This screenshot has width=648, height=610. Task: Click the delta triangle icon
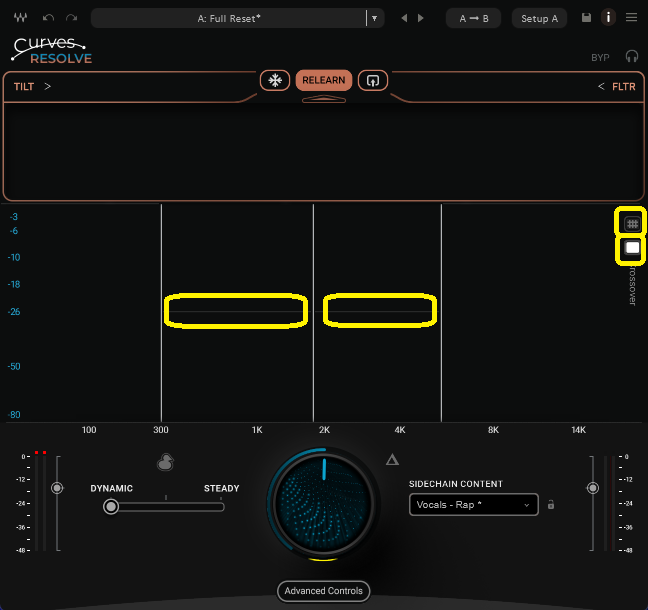pyautogui.click(x=392, y=460)
